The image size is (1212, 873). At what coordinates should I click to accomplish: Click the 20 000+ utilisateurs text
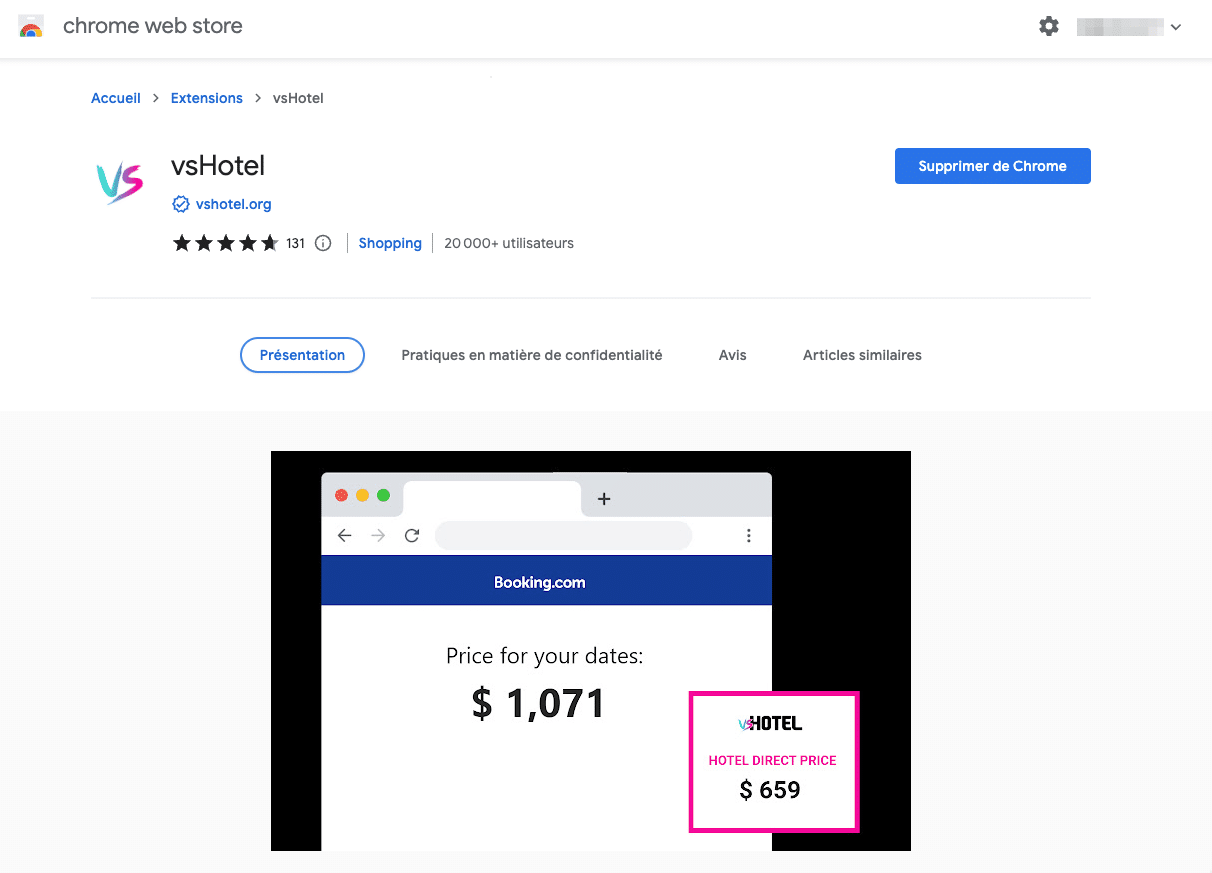click(509, 243)
